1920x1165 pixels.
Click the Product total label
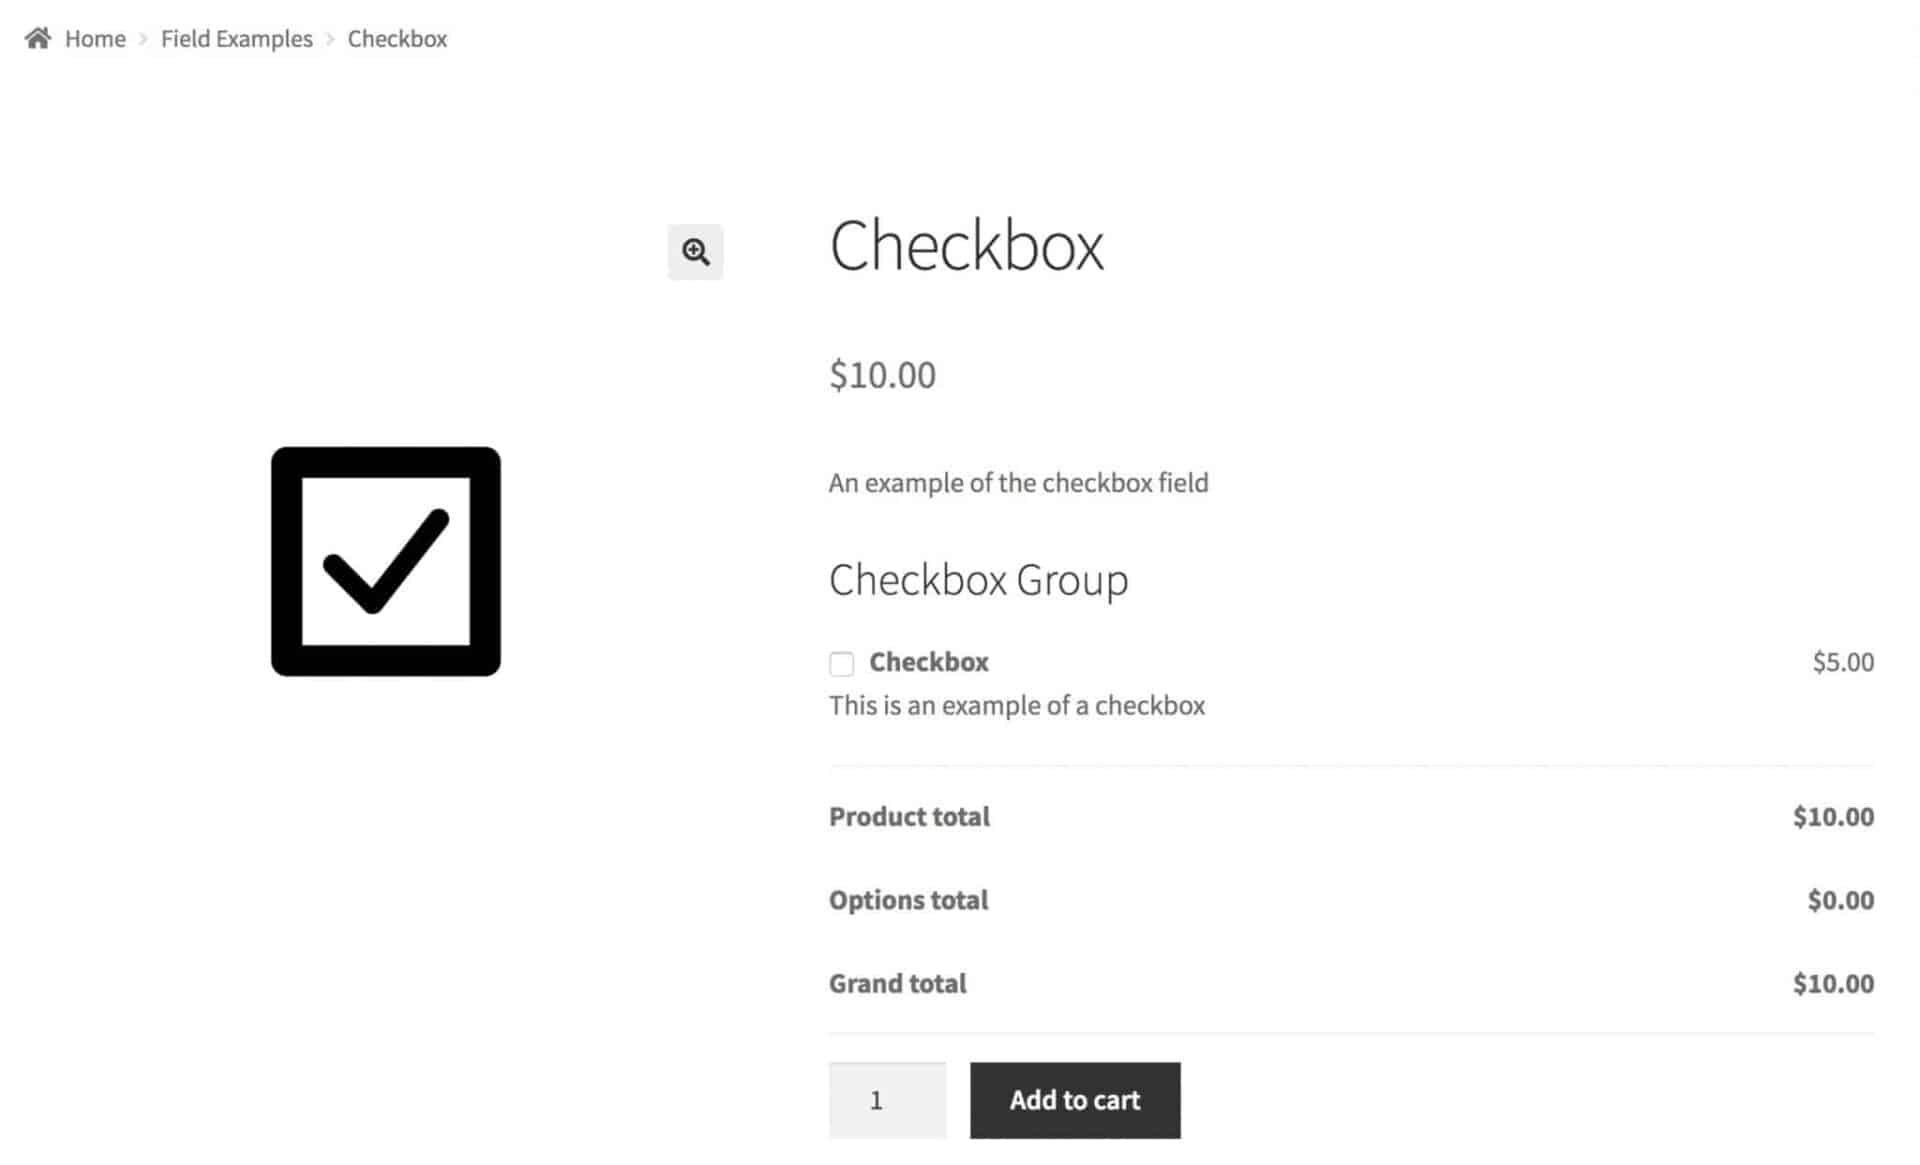click(x=909, y=817)
